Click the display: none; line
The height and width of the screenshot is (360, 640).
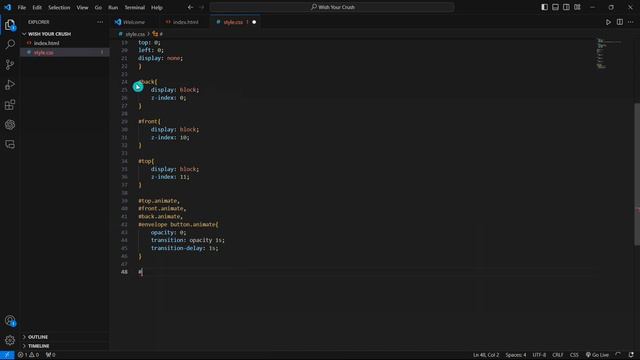coord(160,58)
